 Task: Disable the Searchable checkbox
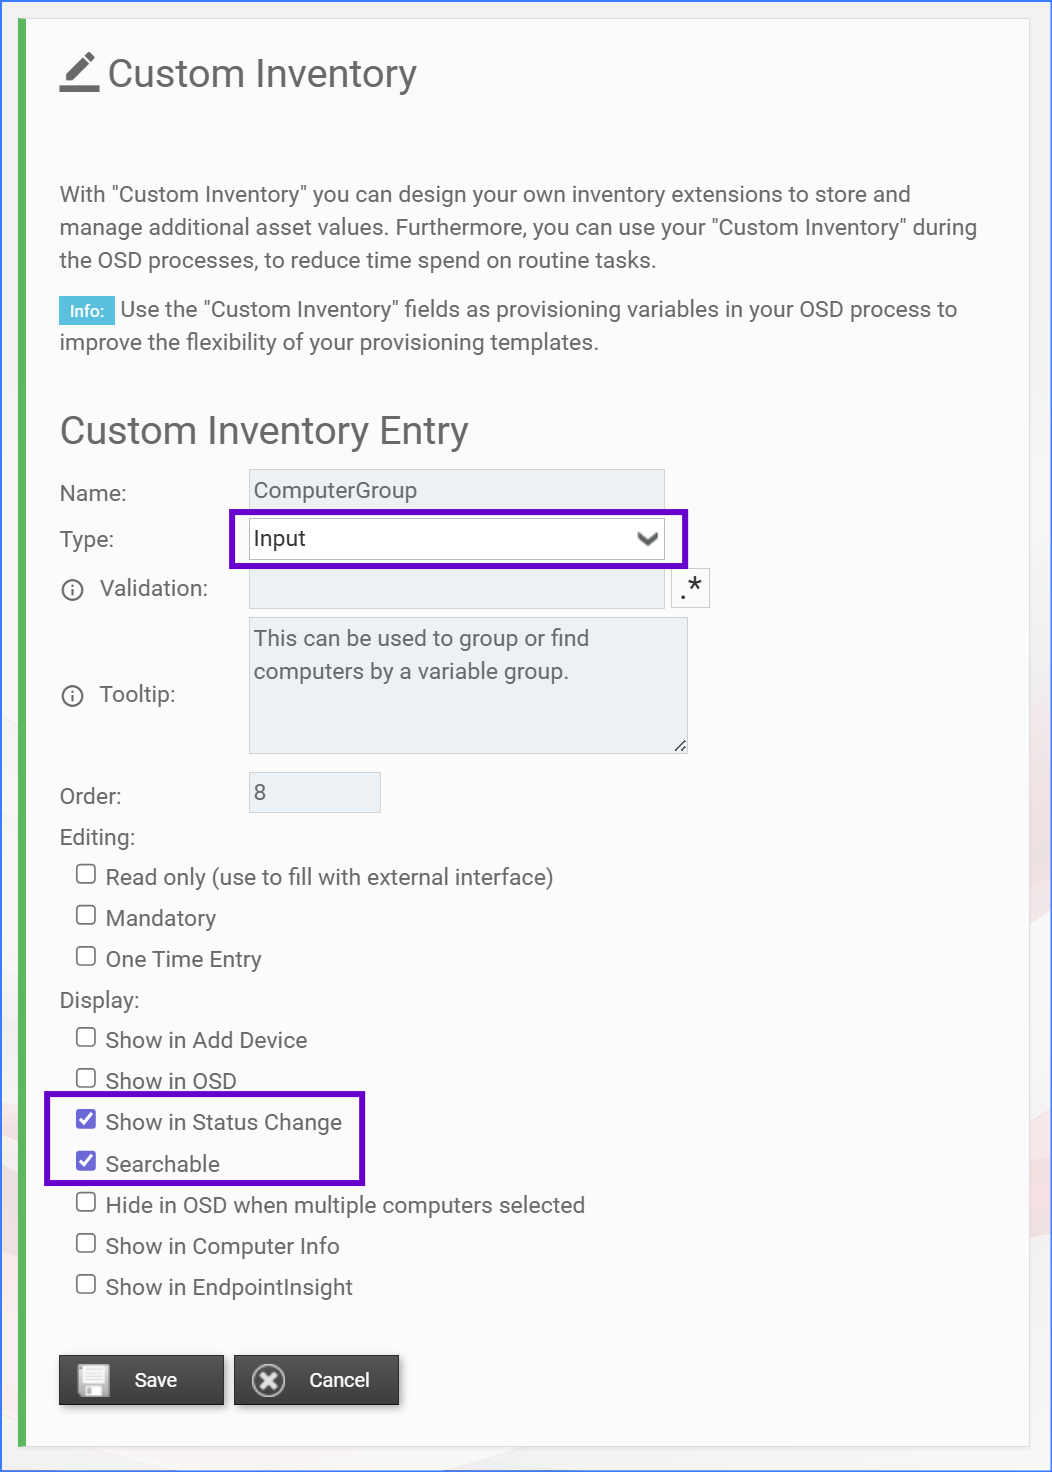(86, 1162)
